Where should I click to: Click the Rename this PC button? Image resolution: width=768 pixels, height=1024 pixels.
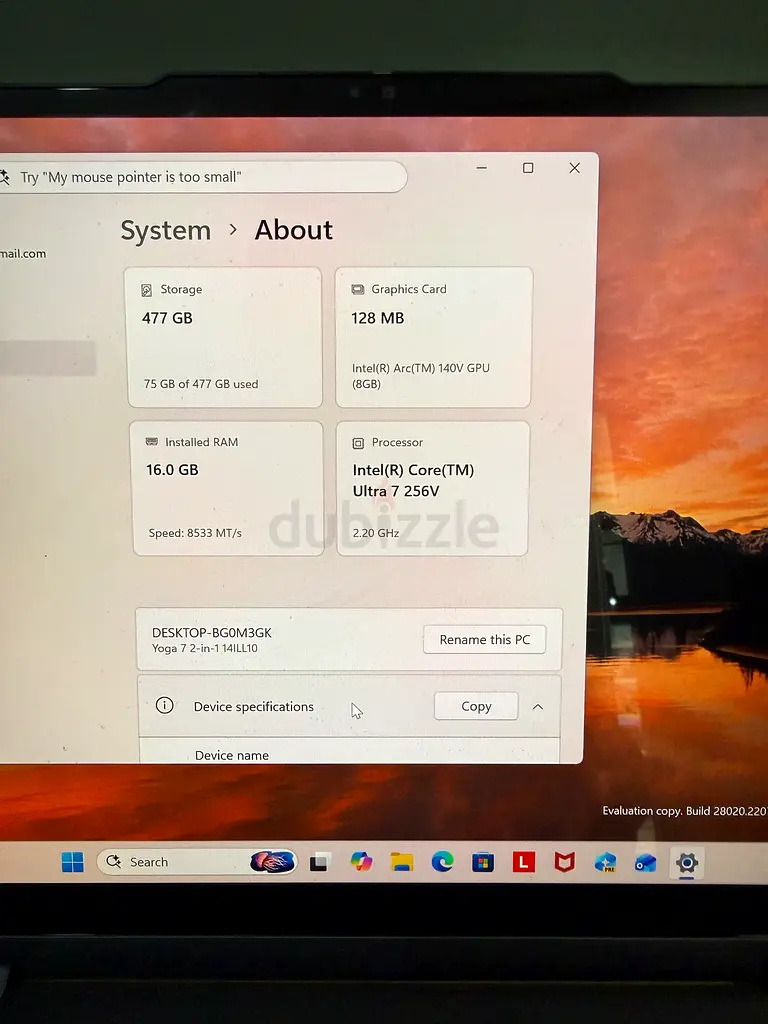coord(484,639)
